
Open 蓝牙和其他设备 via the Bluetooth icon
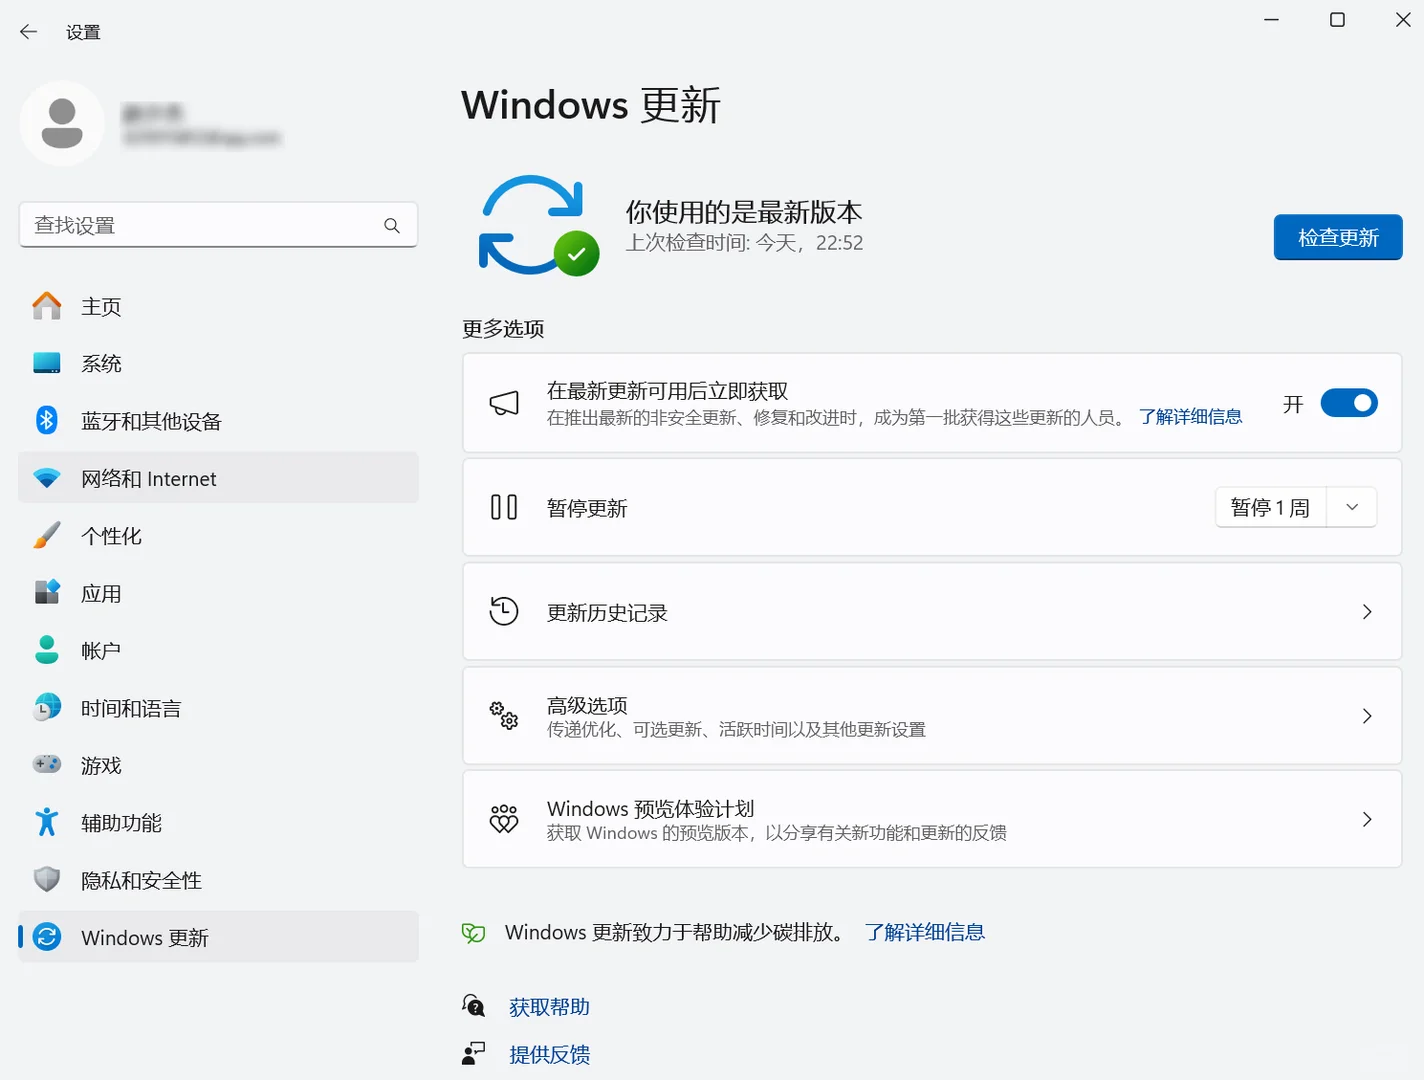[x=46, y=420]
